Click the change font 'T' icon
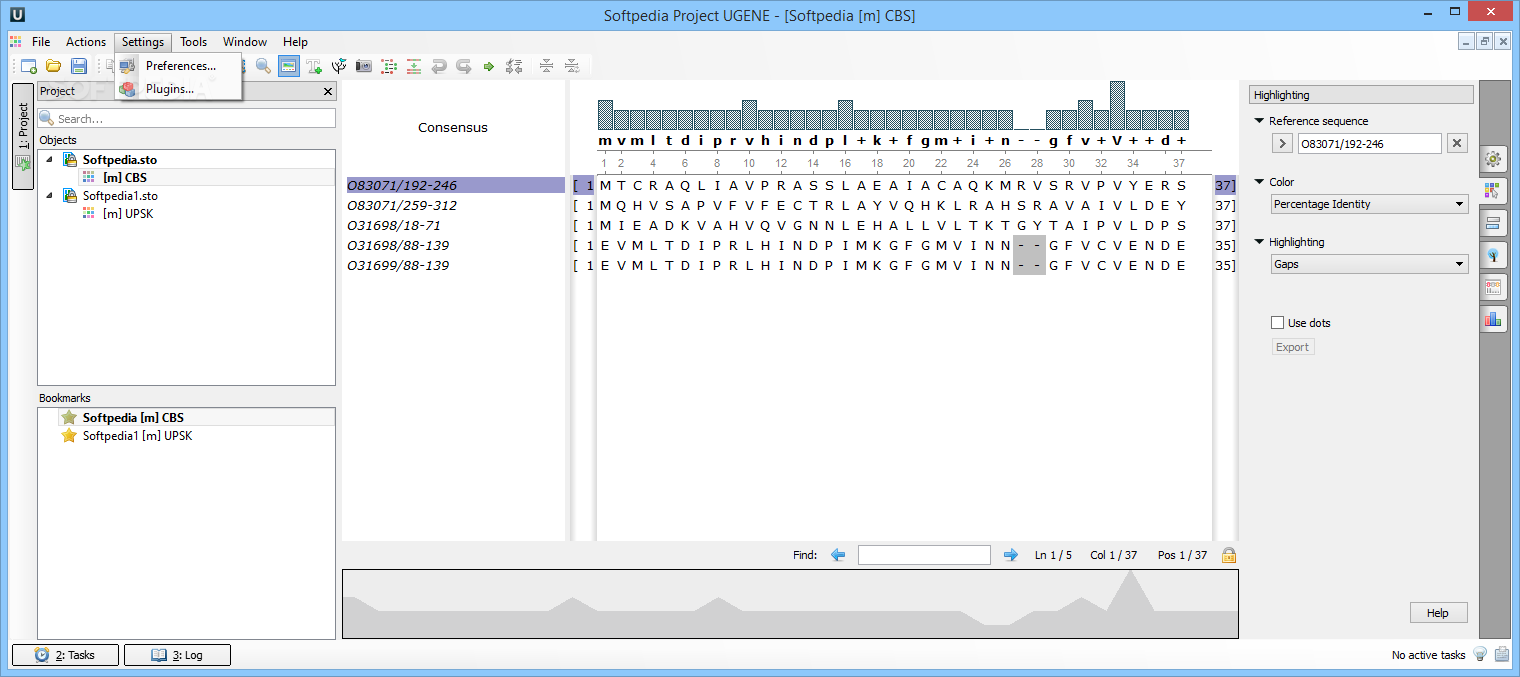Screen dimensions: 1520x677 pos(314,66)
